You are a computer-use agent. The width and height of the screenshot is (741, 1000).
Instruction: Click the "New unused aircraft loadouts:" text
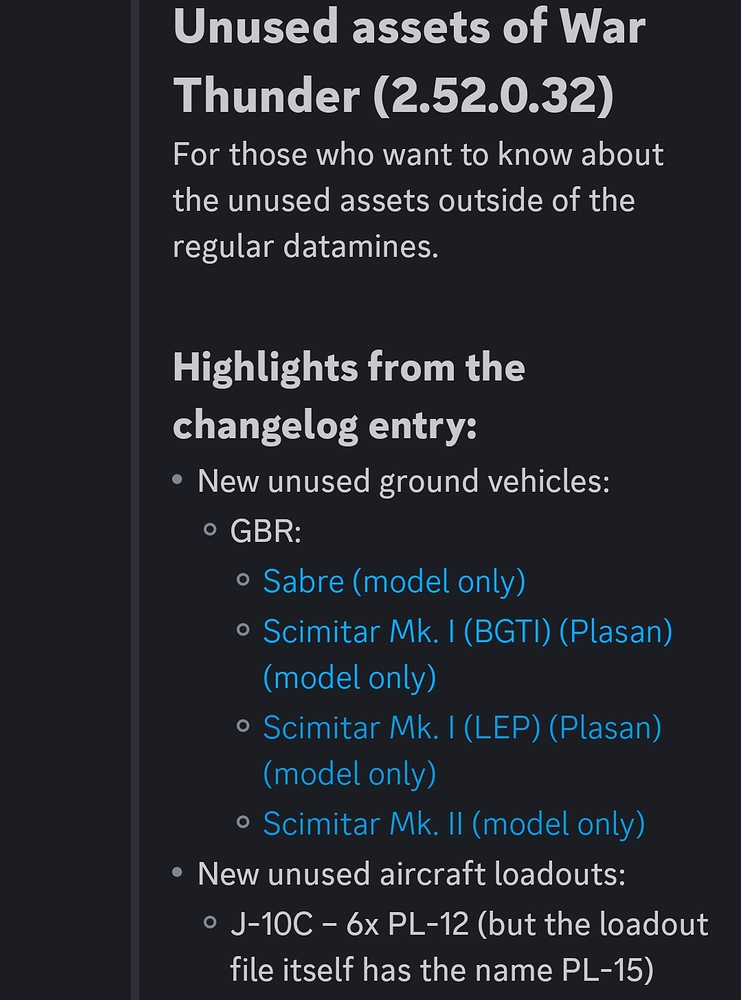(411, 874)
